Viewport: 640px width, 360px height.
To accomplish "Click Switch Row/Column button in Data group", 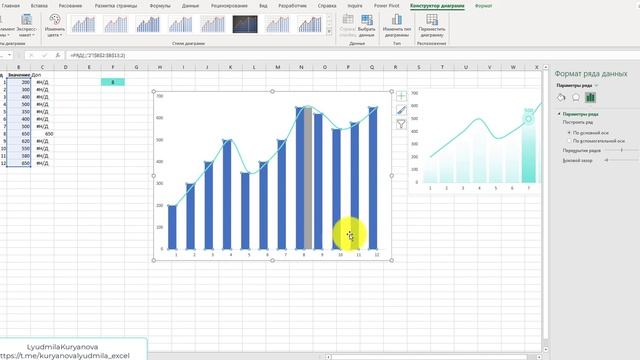I will click(348, 25).
